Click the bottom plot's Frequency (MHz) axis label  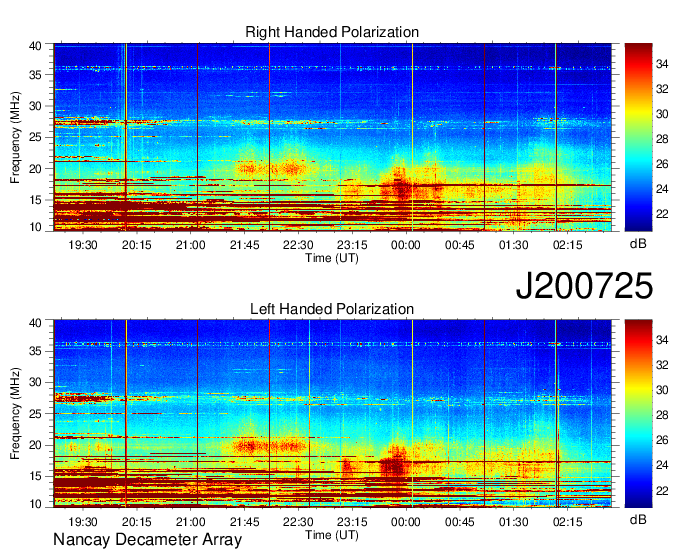15,414
